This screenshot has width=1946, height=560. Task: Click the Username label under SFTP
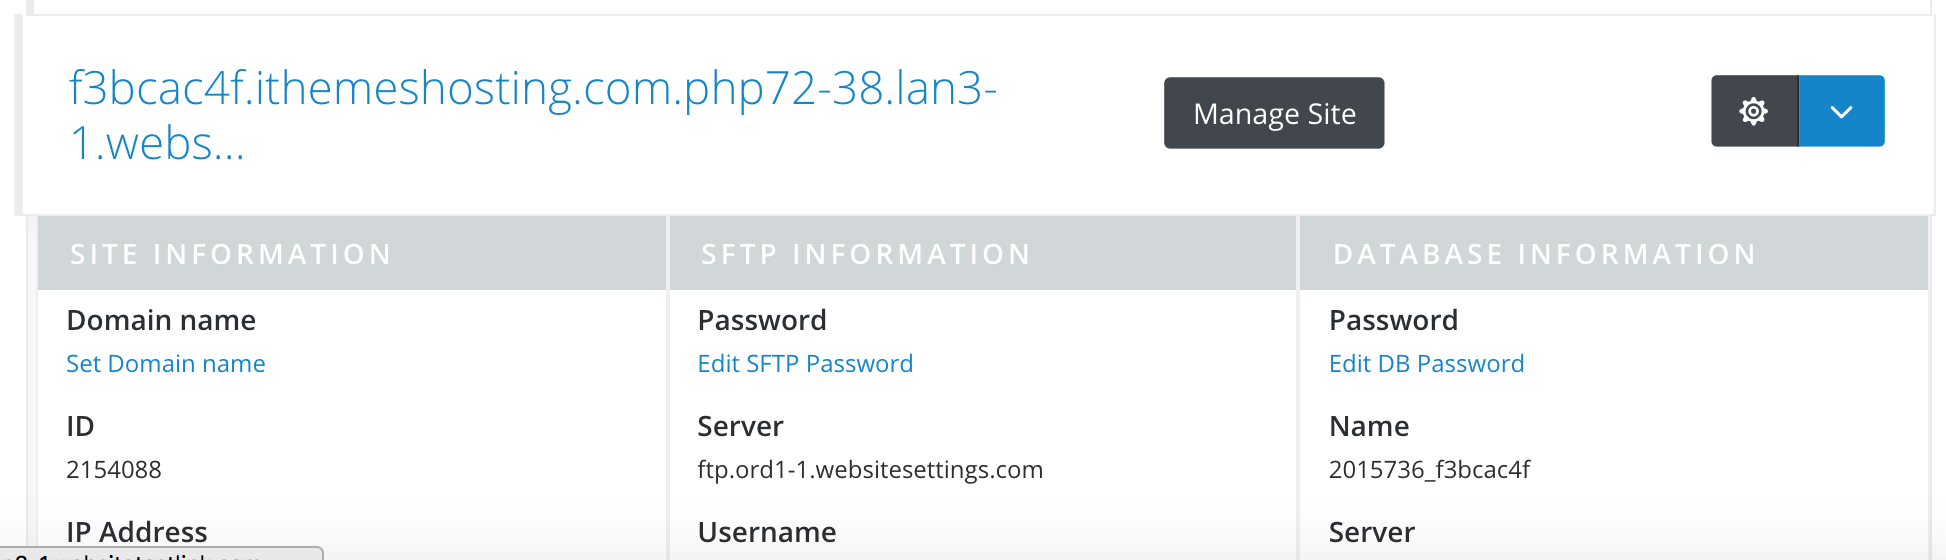pyautogui.click(x=767, y=532)
